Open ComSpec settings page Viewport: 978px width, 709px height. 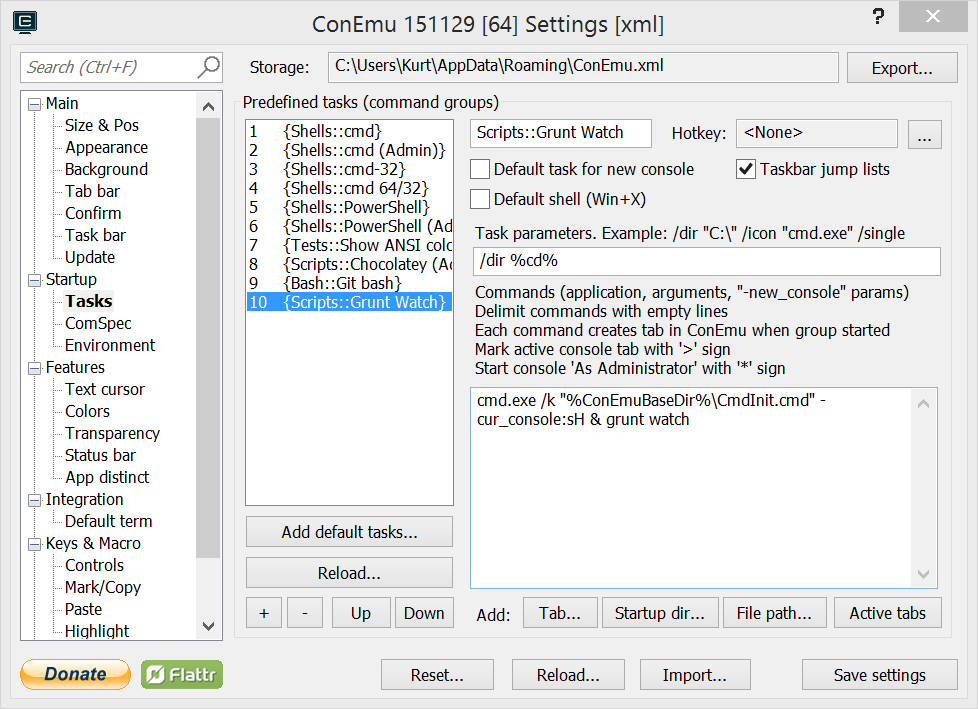(x=99, y=323)
